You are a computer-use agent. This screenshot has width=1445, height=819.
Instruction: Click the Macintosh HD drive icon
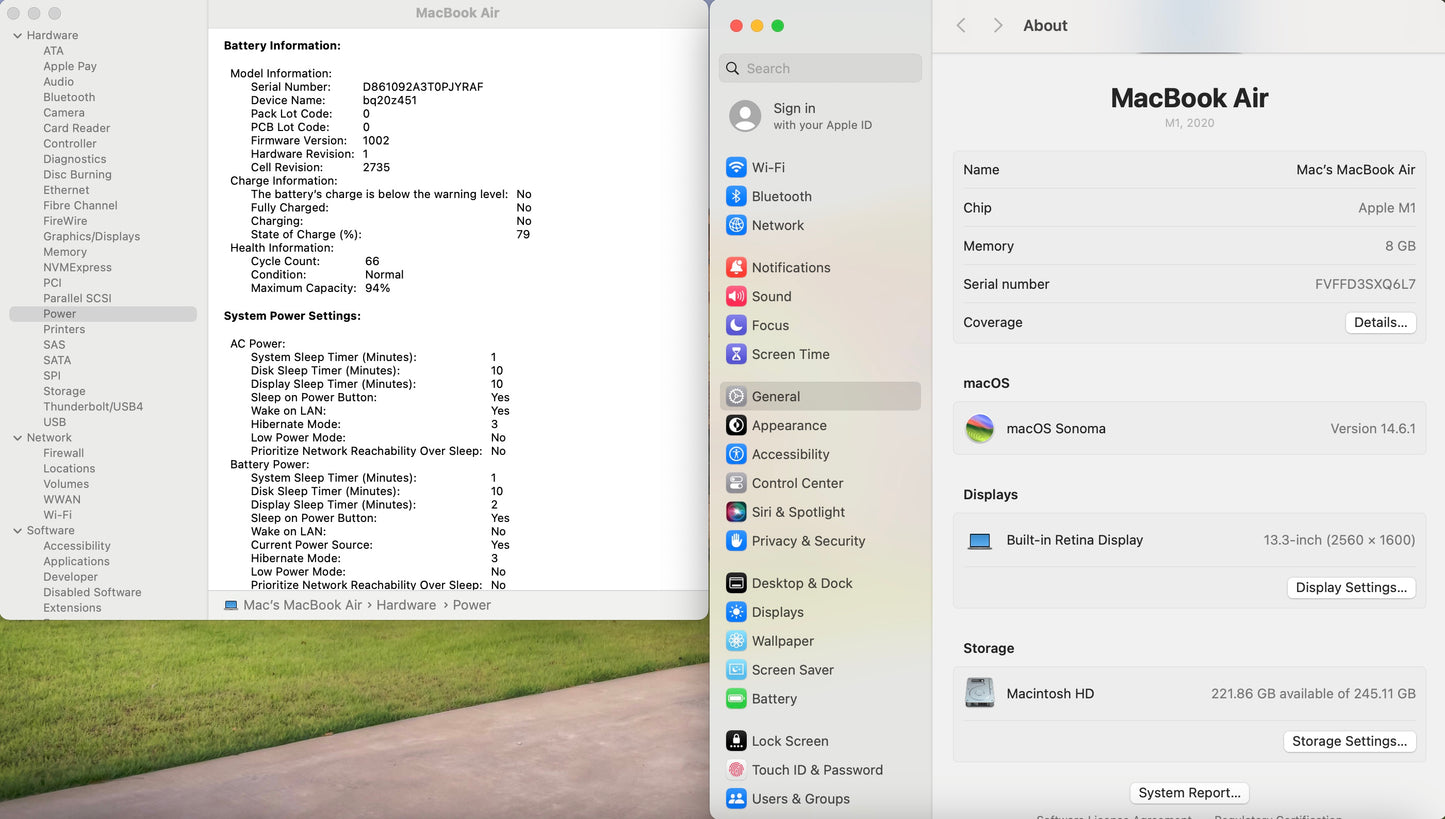coord(979,693)
